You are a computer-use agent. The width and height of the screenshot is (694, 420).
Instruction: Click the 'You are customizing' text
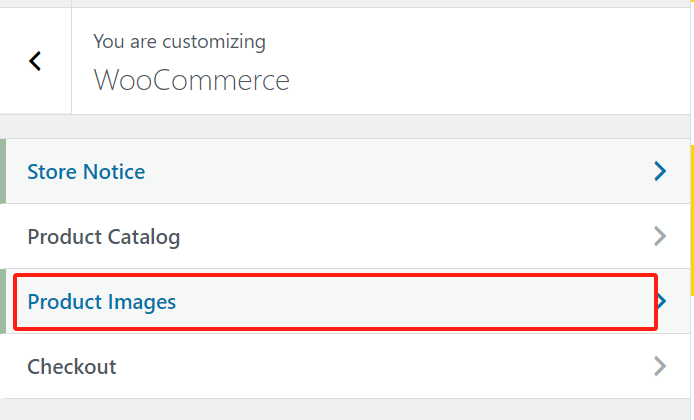click(179, 42)
